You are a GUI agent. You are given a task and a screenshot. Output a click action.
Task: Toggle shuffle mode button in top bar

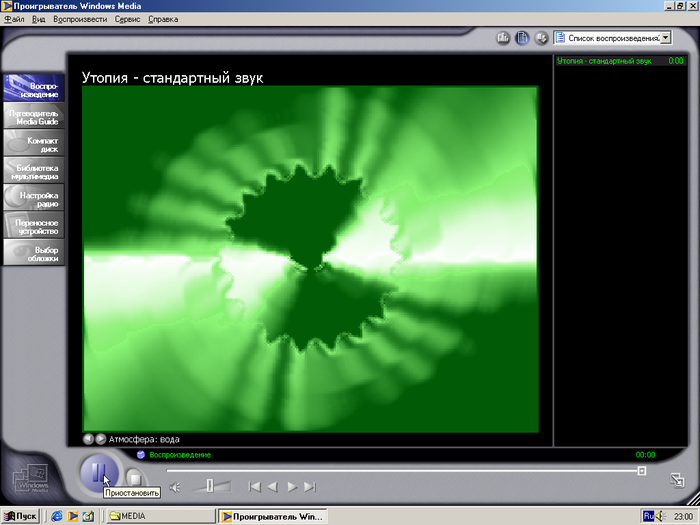tap(541, 38)
